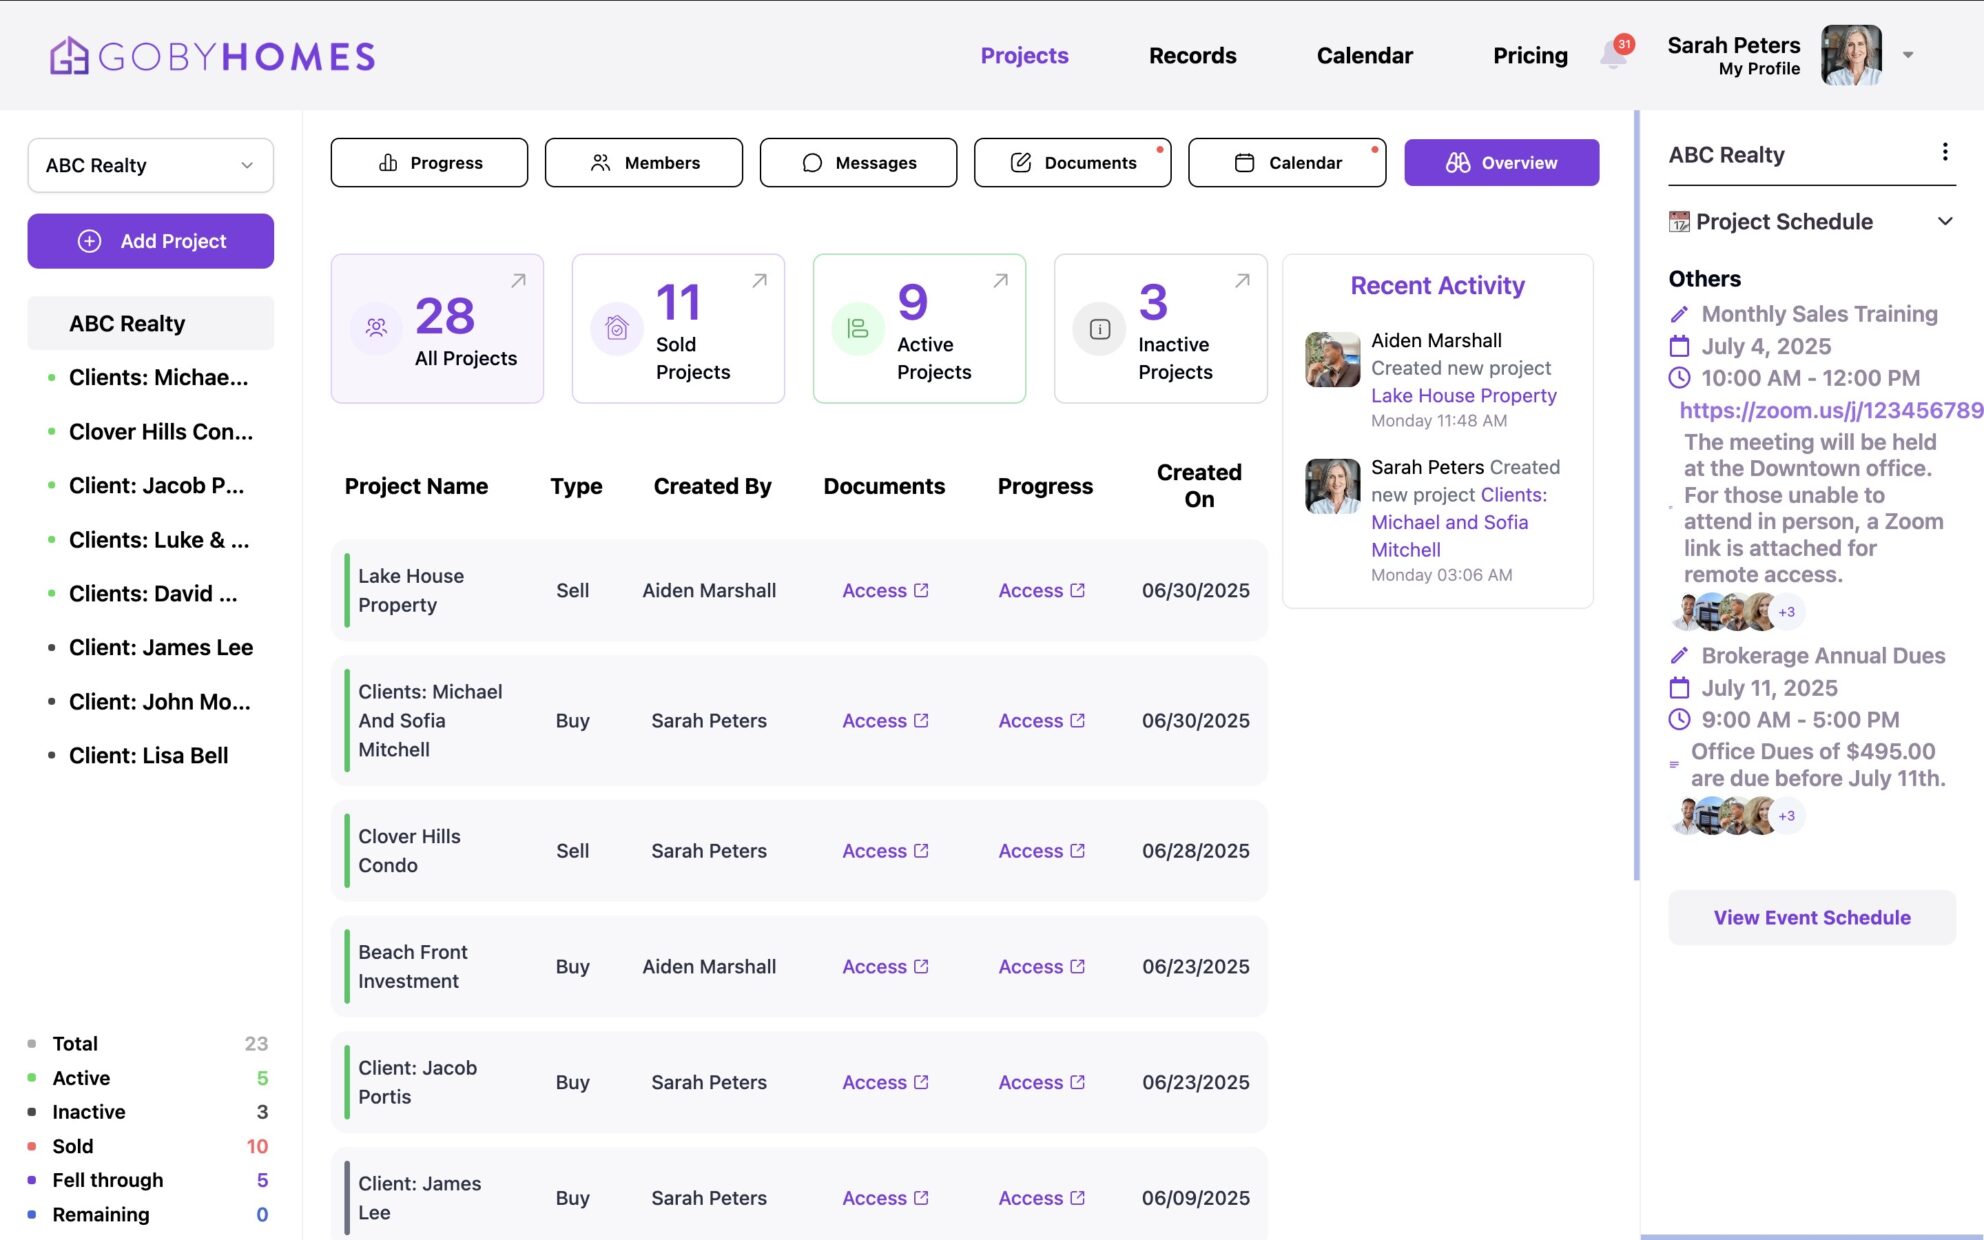Image resolution: width=1984 pixels, height=1240 pixels.
Task: Select Client: James Lee in sidebar
Action: [160, 648]
